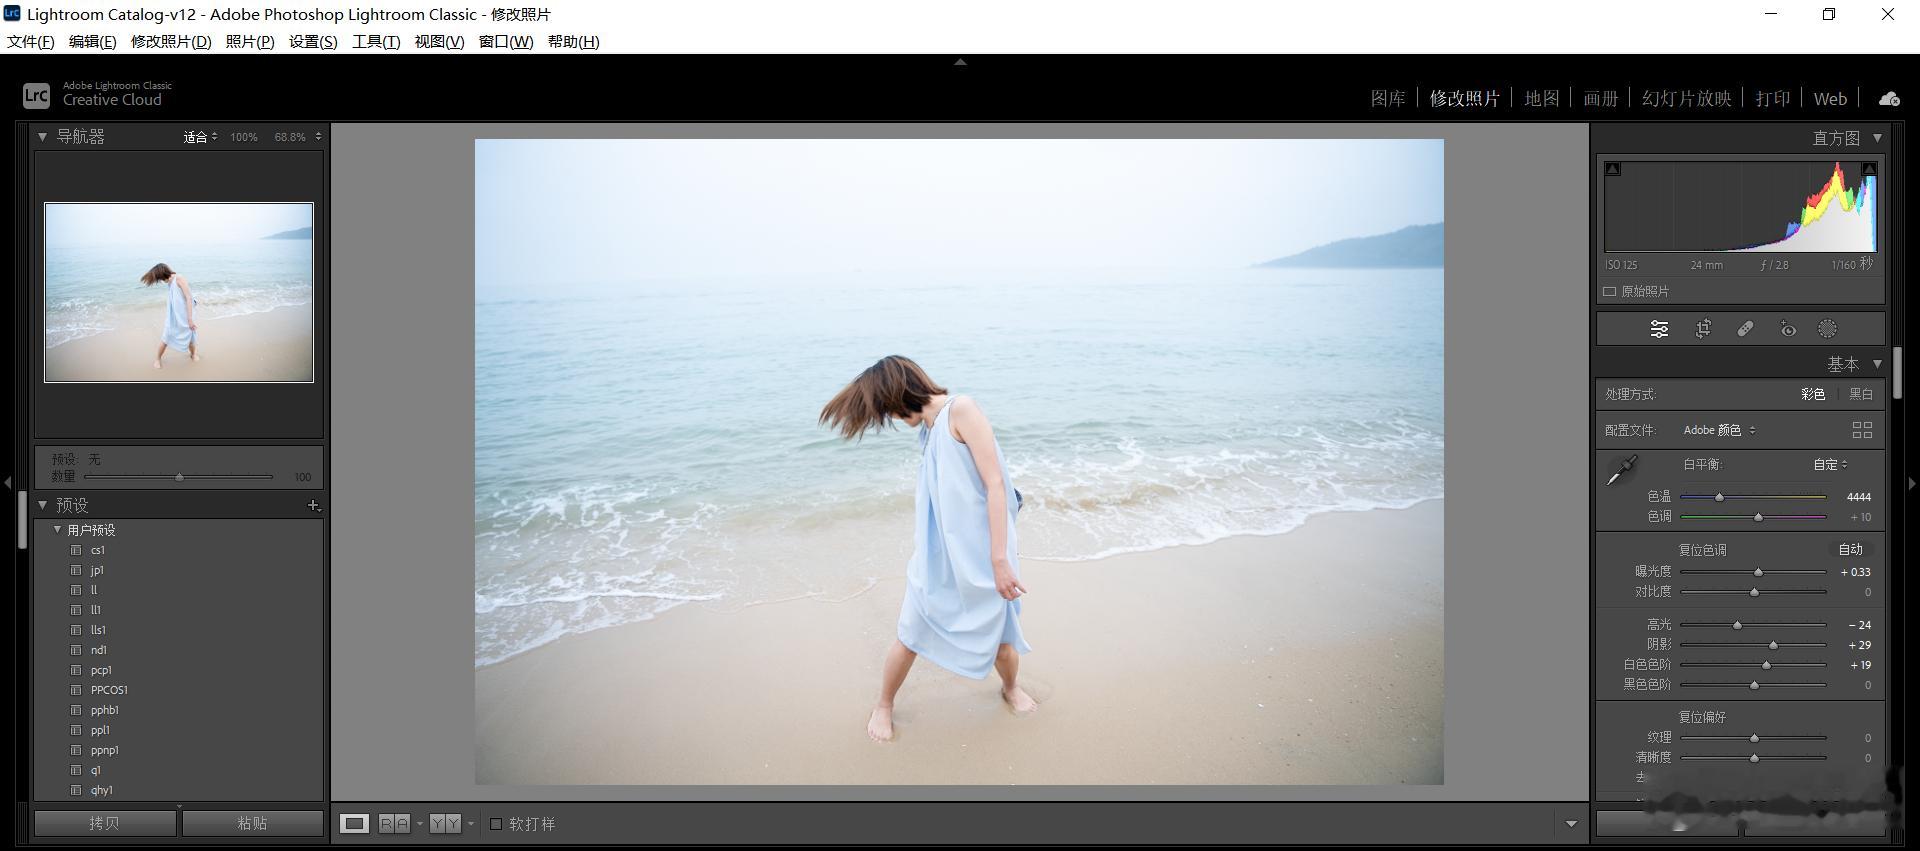Enable the 软打样 soft proofing checkbox
1920x851 pixels.
point(496,823)
